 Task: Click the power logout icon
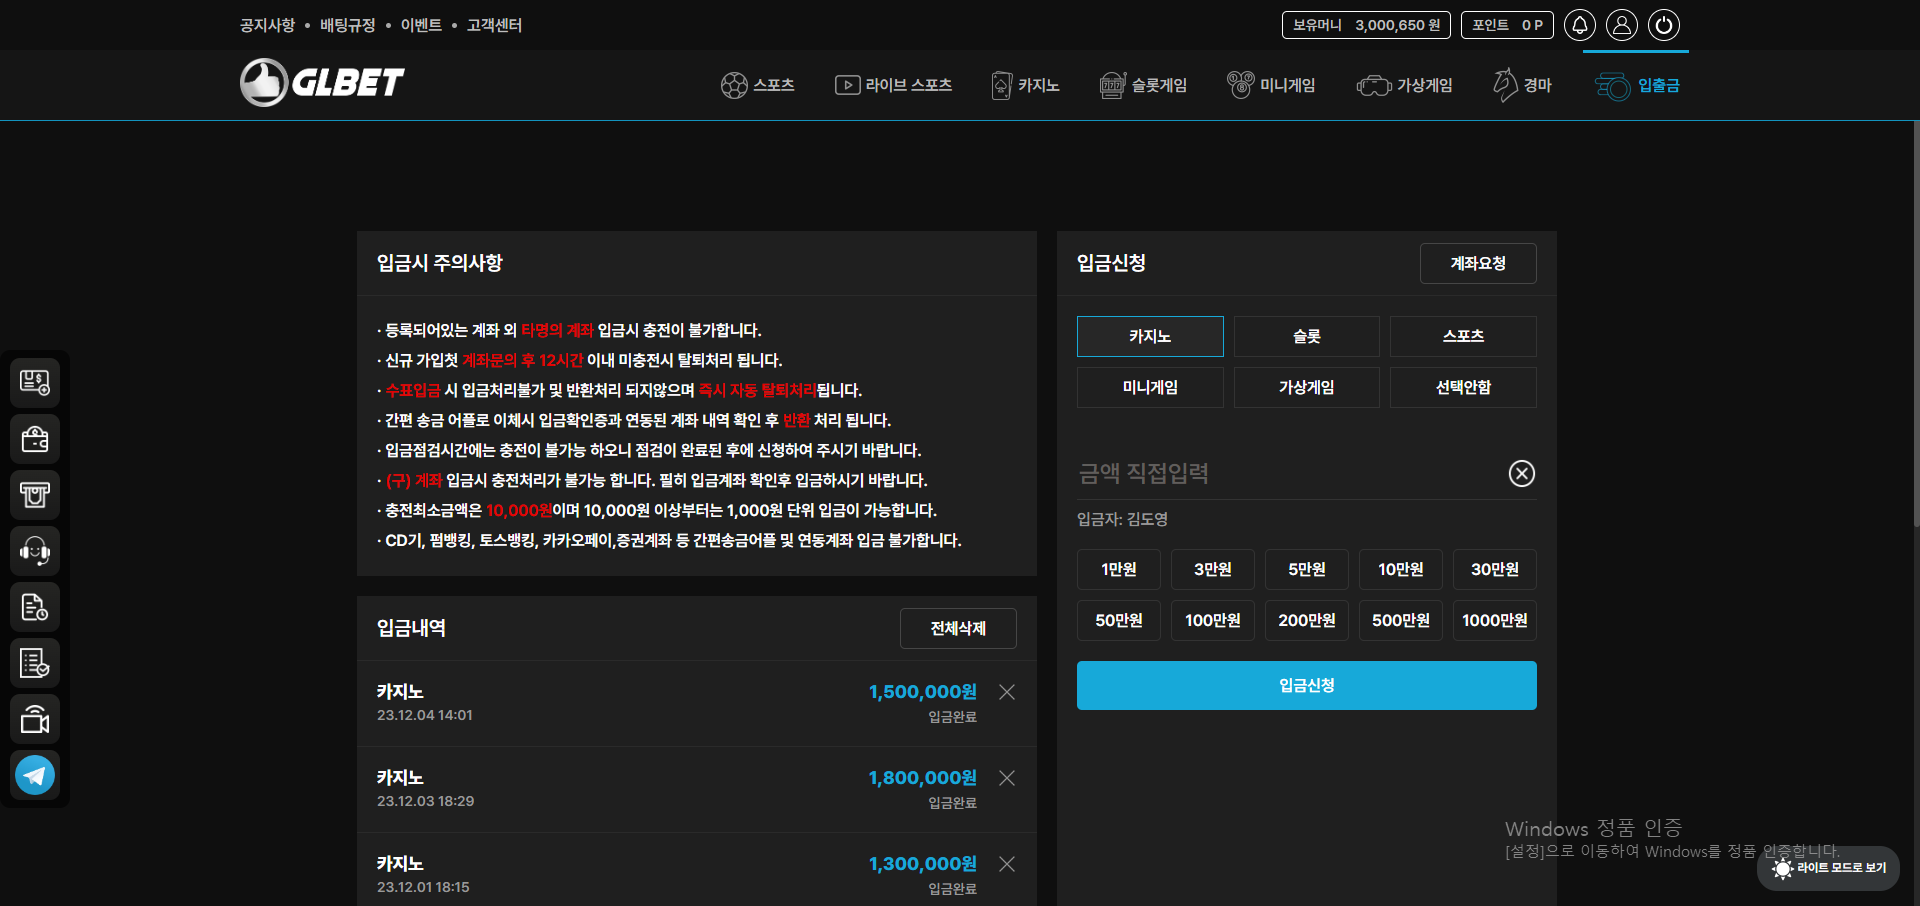[x=1664, y=25]
